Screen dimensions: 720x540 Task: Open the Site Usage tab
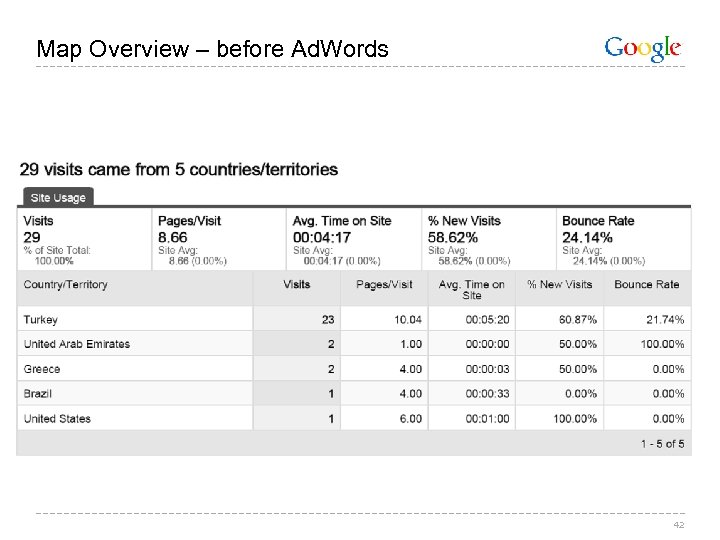coord(58,197)
